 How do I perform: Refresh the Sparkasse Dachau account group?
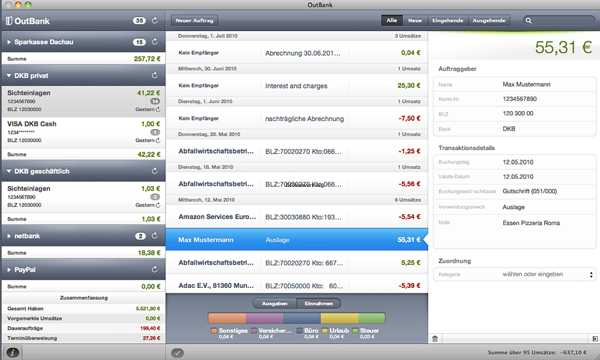(x=155, y=42)
